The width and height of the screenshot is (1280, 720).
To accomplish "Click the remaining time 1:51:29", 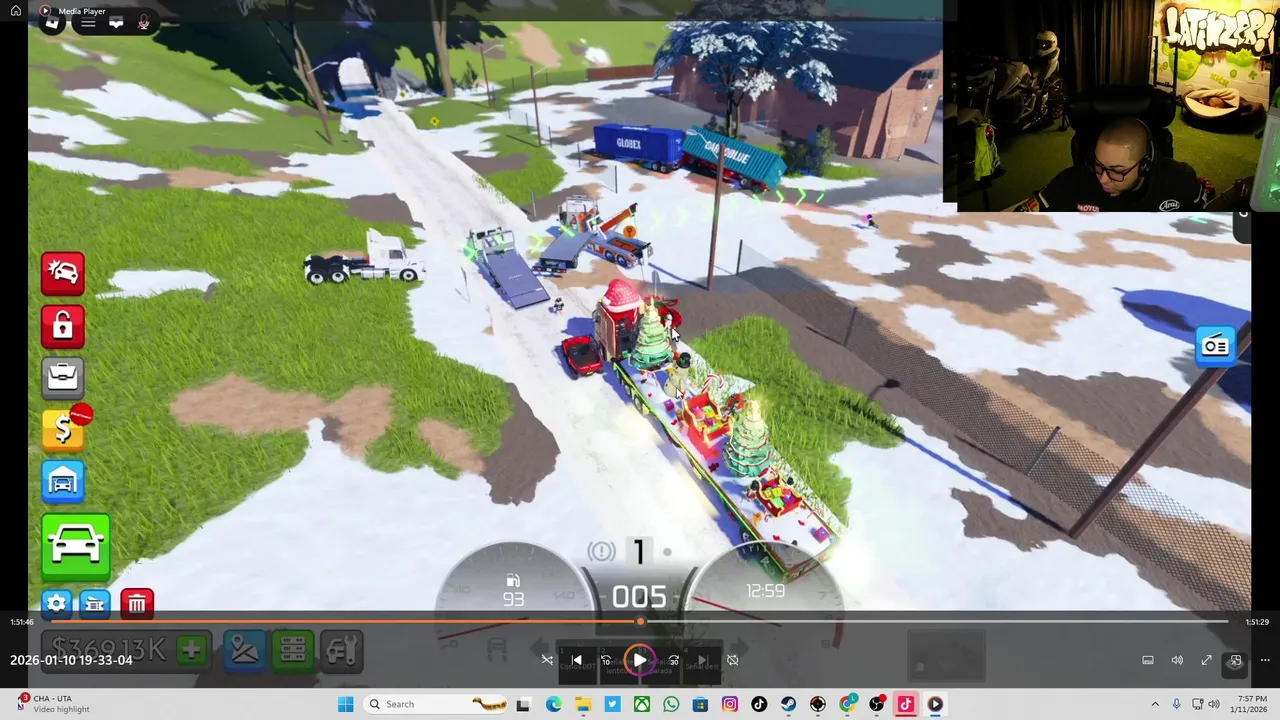I will (x=1257, y=622).
